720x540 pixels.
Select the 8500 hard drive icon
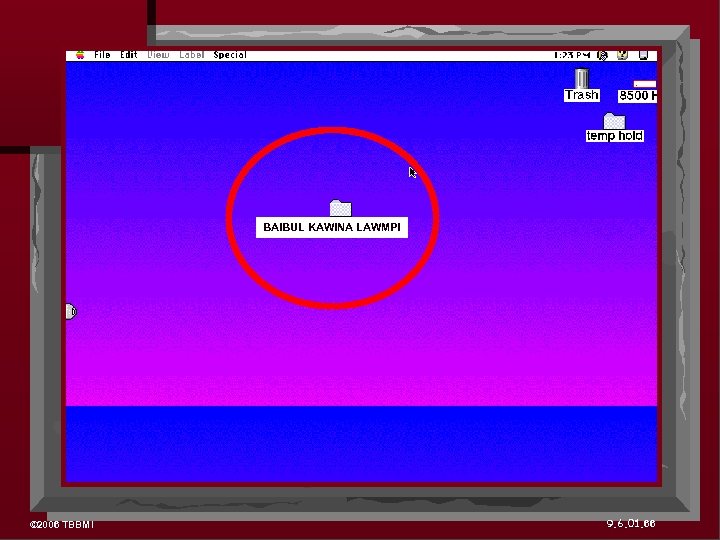coord(645,84)
